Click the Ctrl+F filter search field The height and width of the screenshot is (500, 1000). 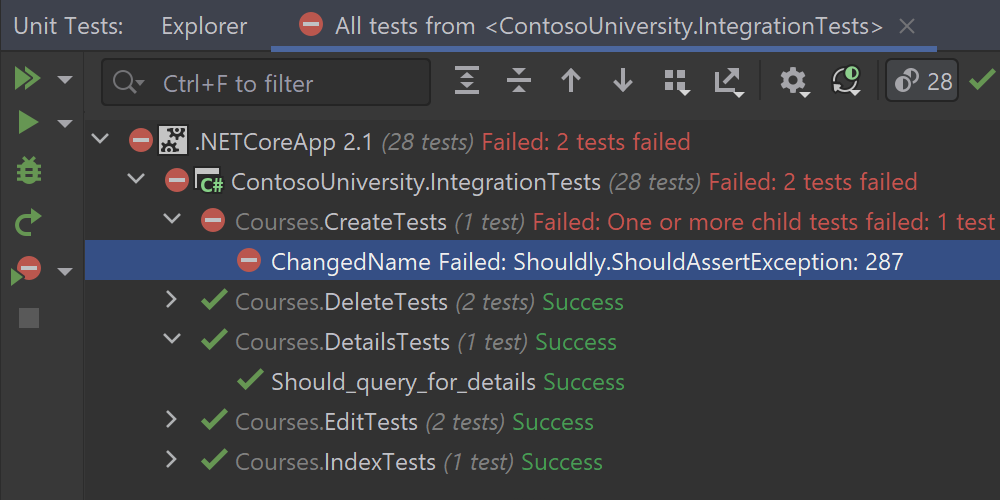280,83
